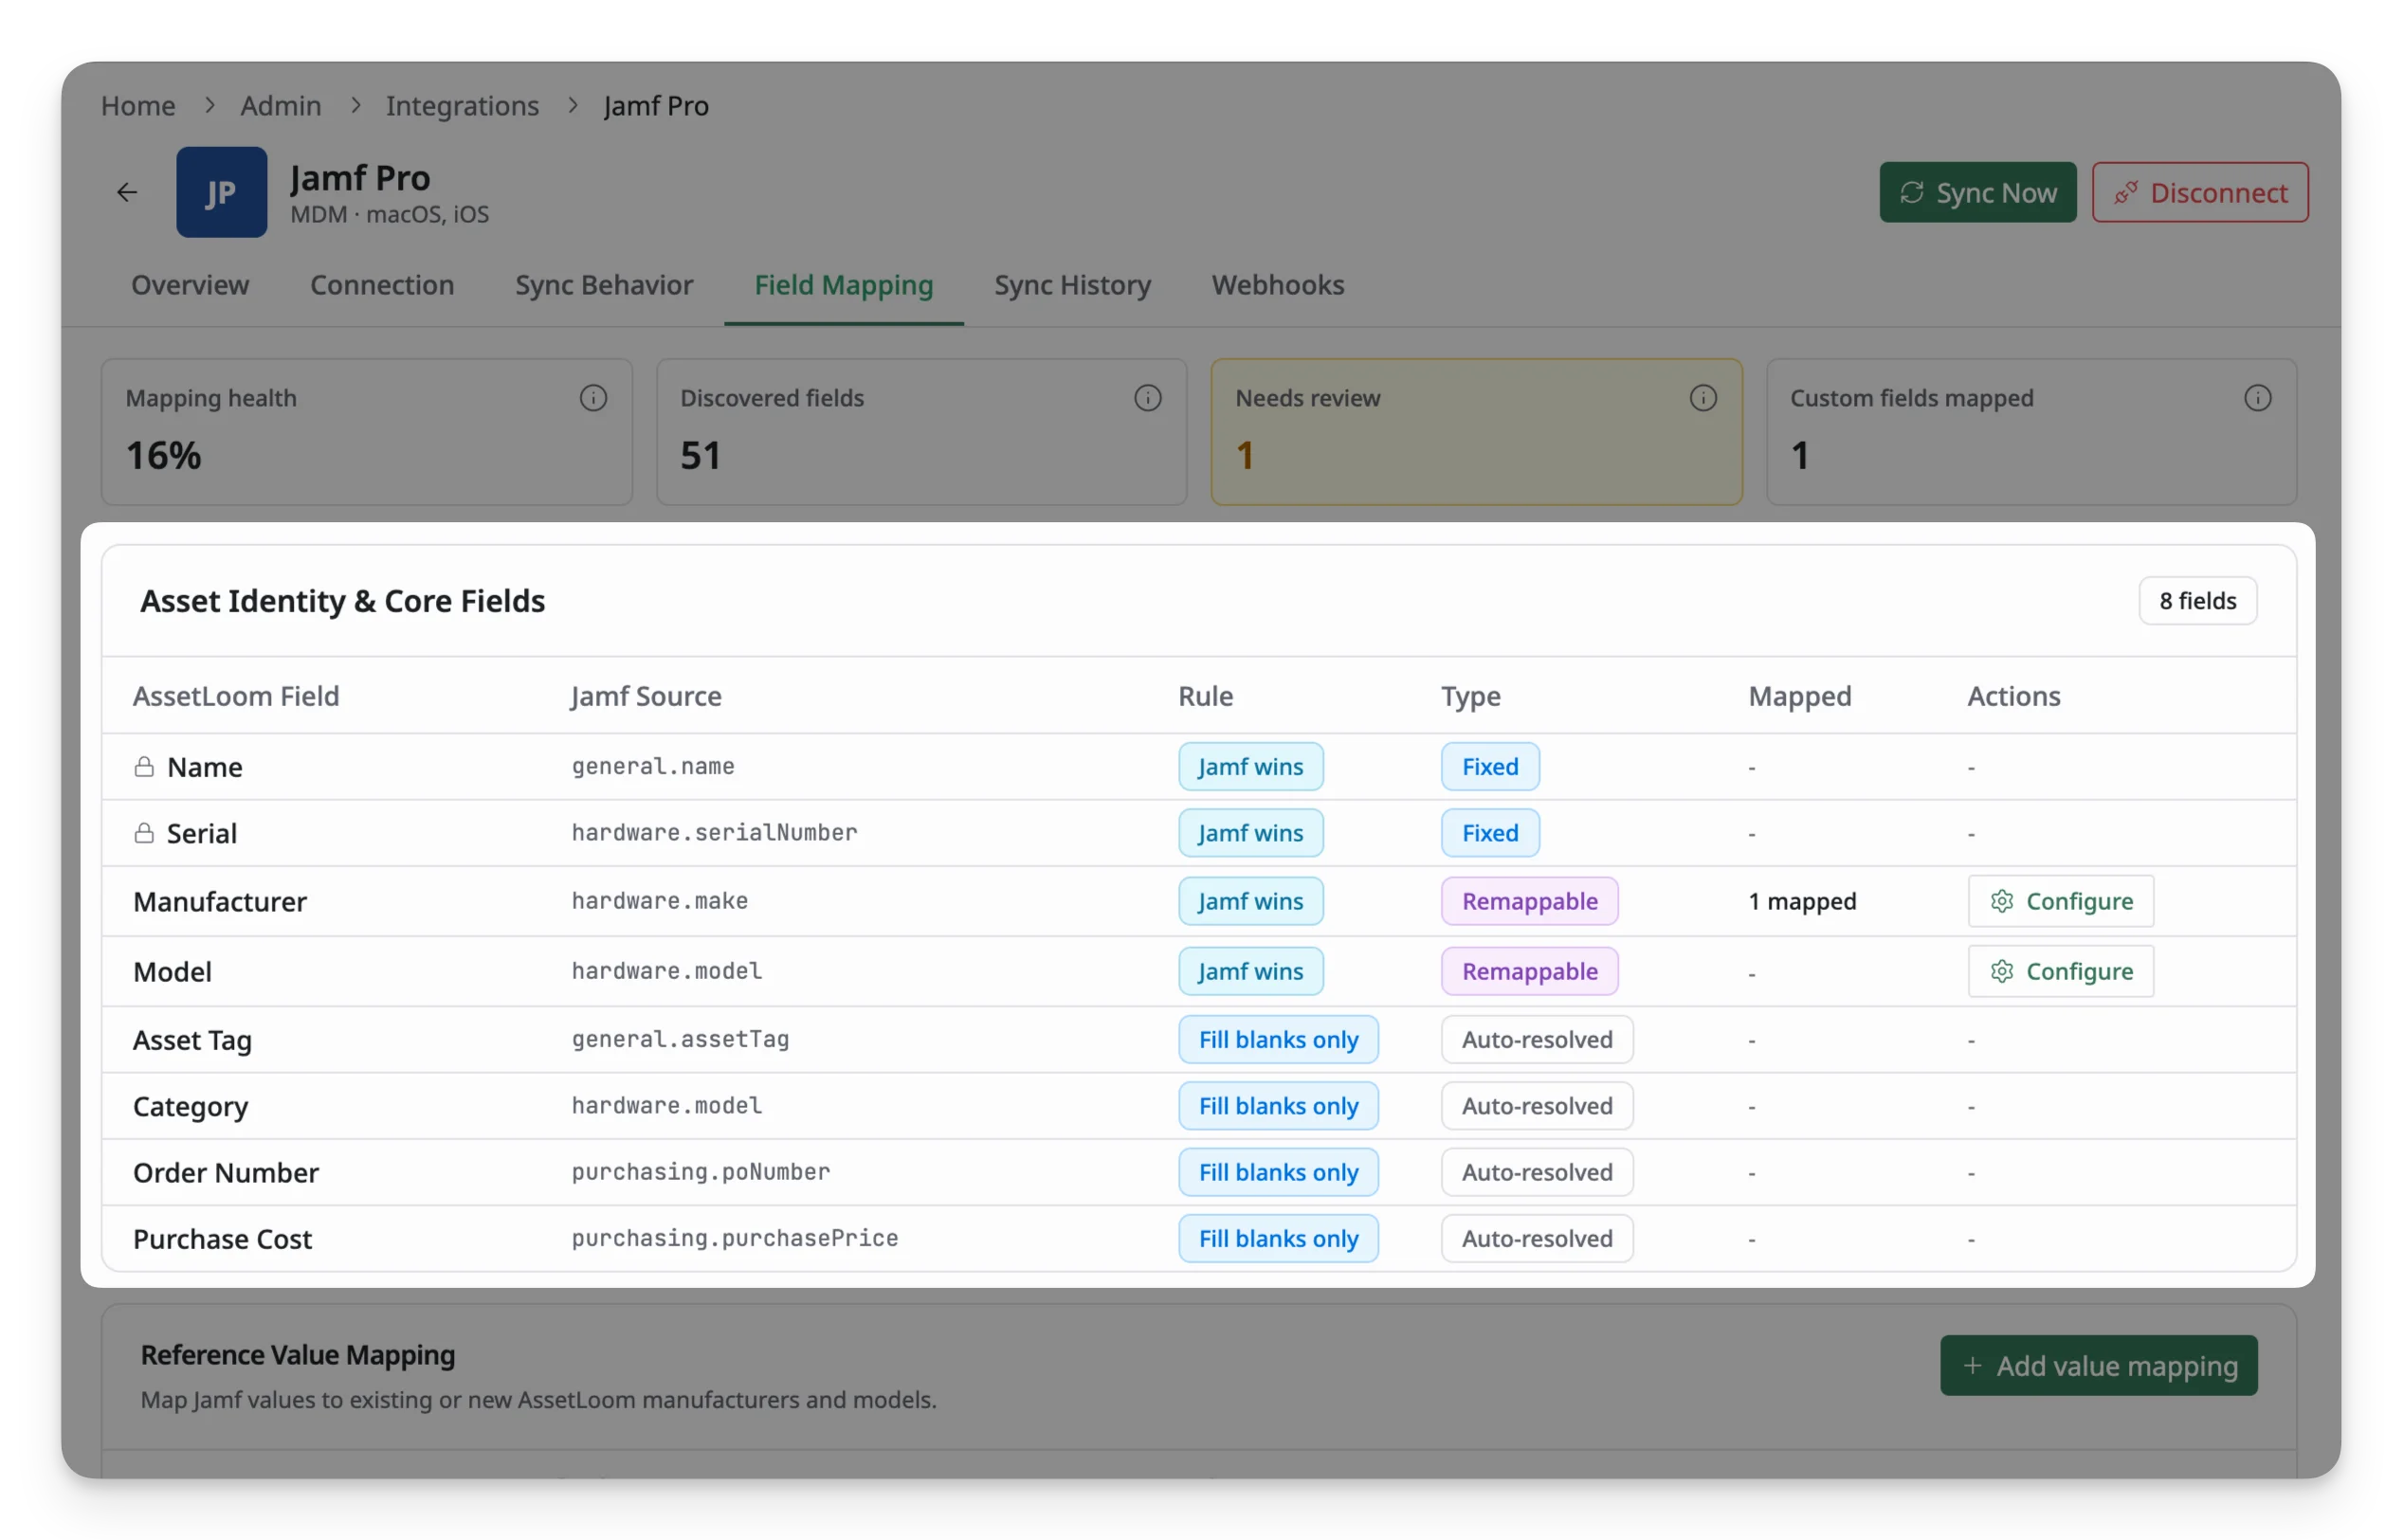The image size is (2403, 1540).
Task: Click the purchasing.poNumber source cell
Action: [700, 1171]
